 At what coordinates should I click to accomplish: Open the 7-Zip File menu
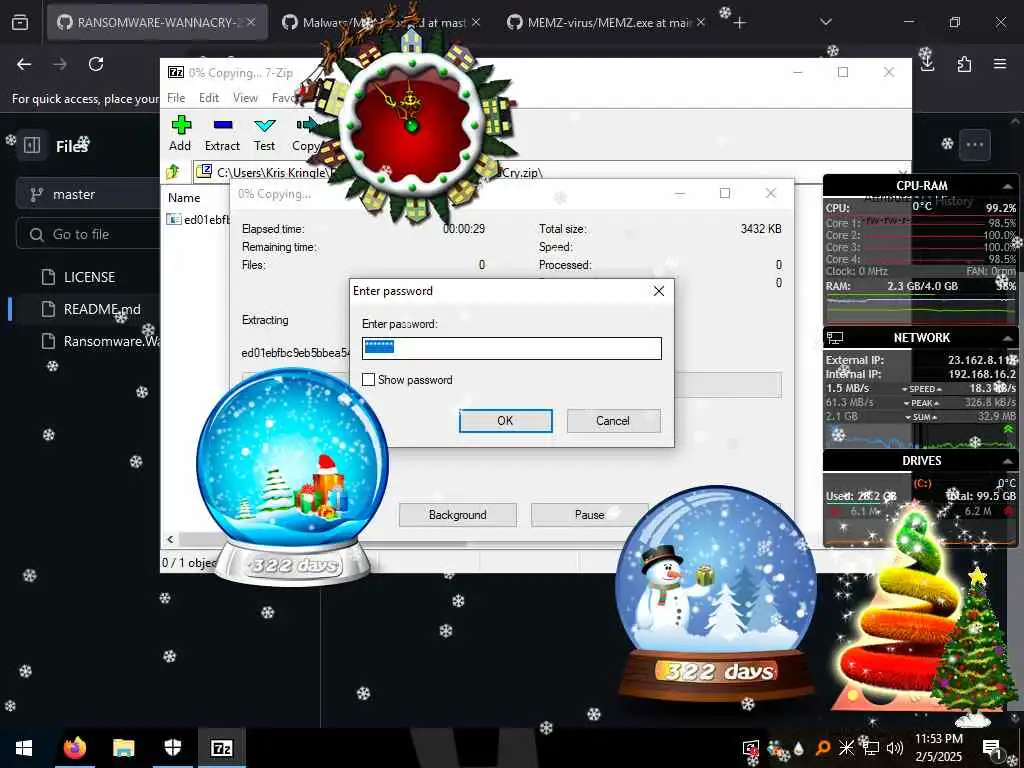tap(176, 97)
